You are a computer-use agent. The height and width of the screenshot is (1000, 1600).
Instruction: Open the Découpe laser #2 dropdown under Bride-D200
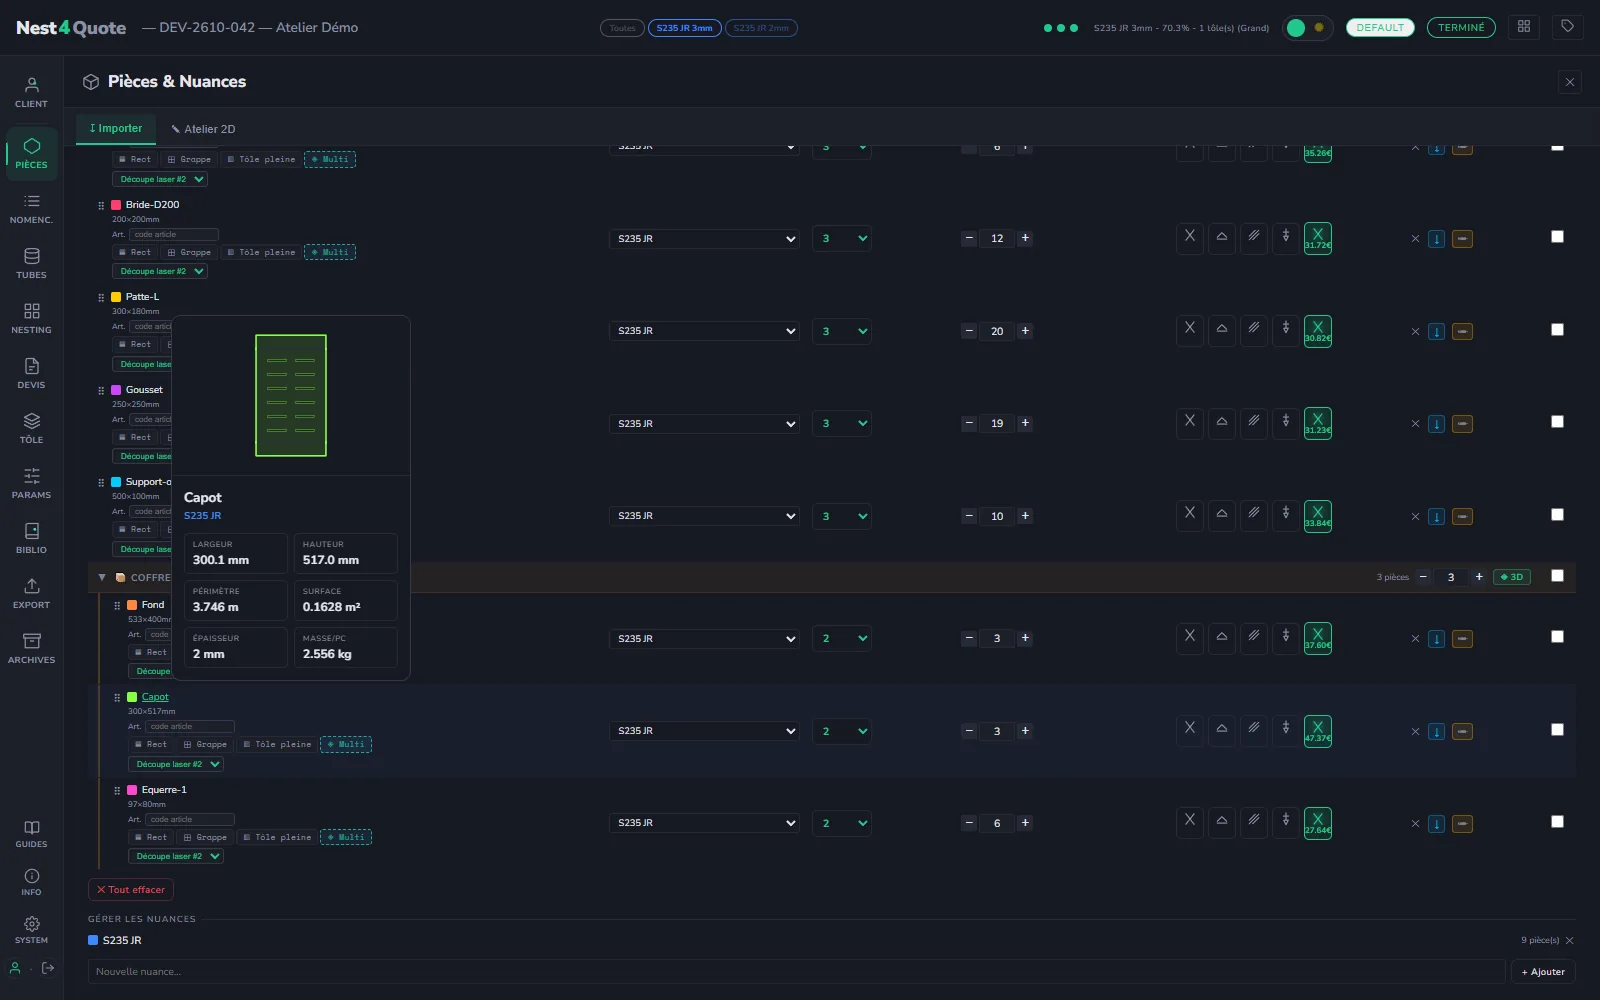coord(160,272)
